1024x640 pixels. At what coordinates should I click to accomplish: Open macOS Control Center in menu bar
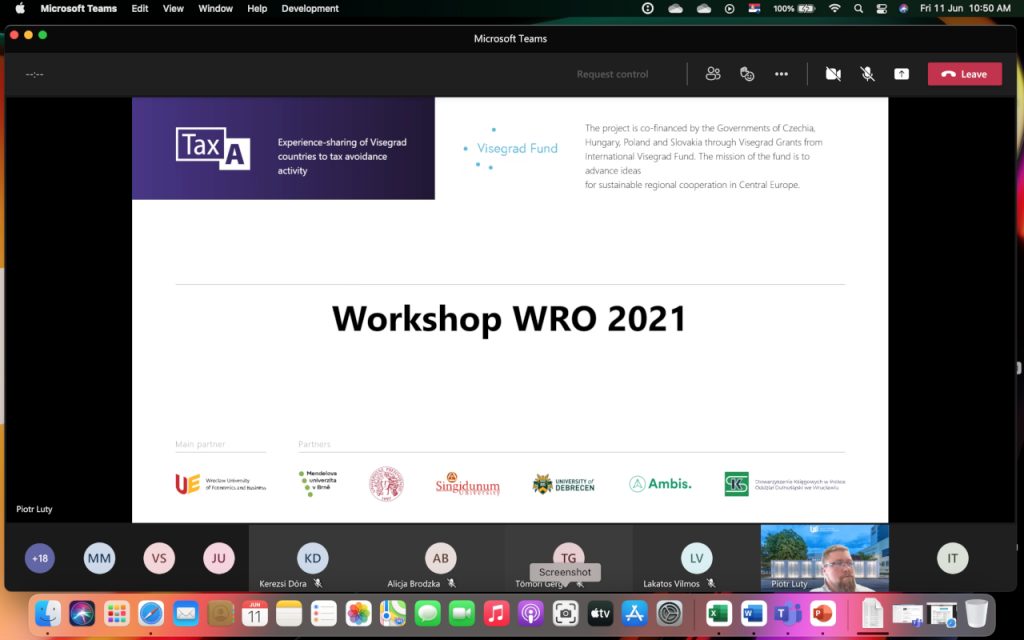[881, 8]
